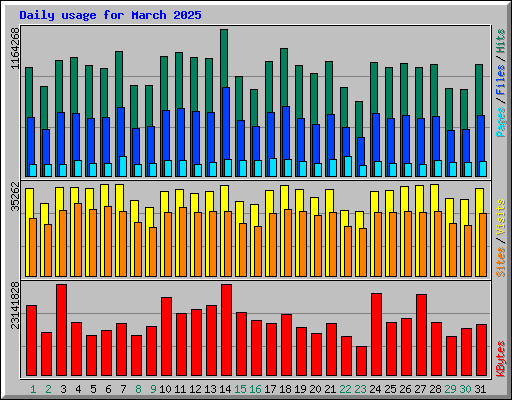Click day label 27 on x-axis

click(x=420, y=389)
